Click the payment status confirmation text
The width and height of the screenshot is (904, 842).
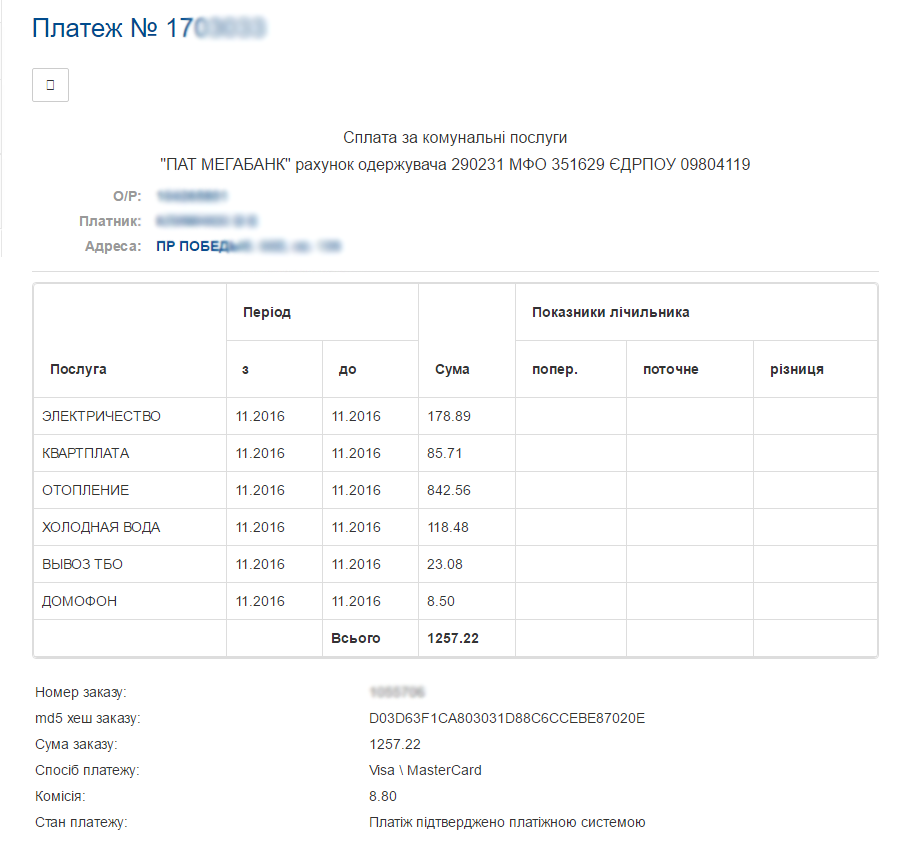point(507,822)
